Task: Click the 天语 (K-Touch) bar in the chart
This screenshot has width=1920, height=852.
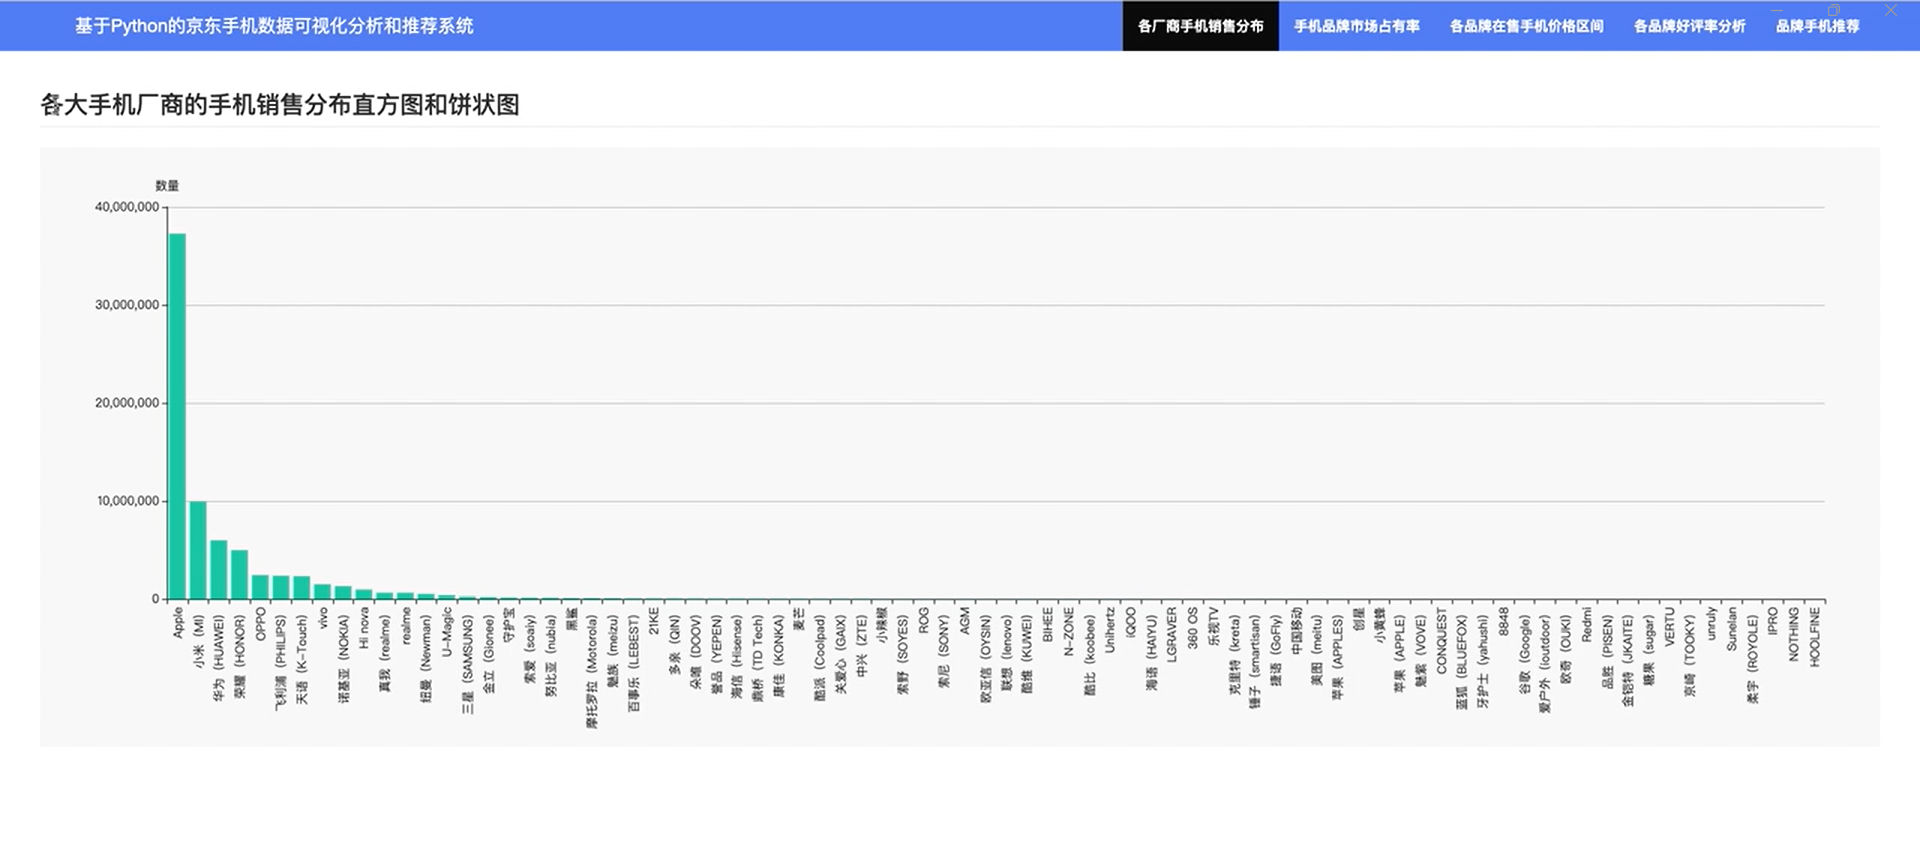Action: pyautogui.click(x=301, y=588)
